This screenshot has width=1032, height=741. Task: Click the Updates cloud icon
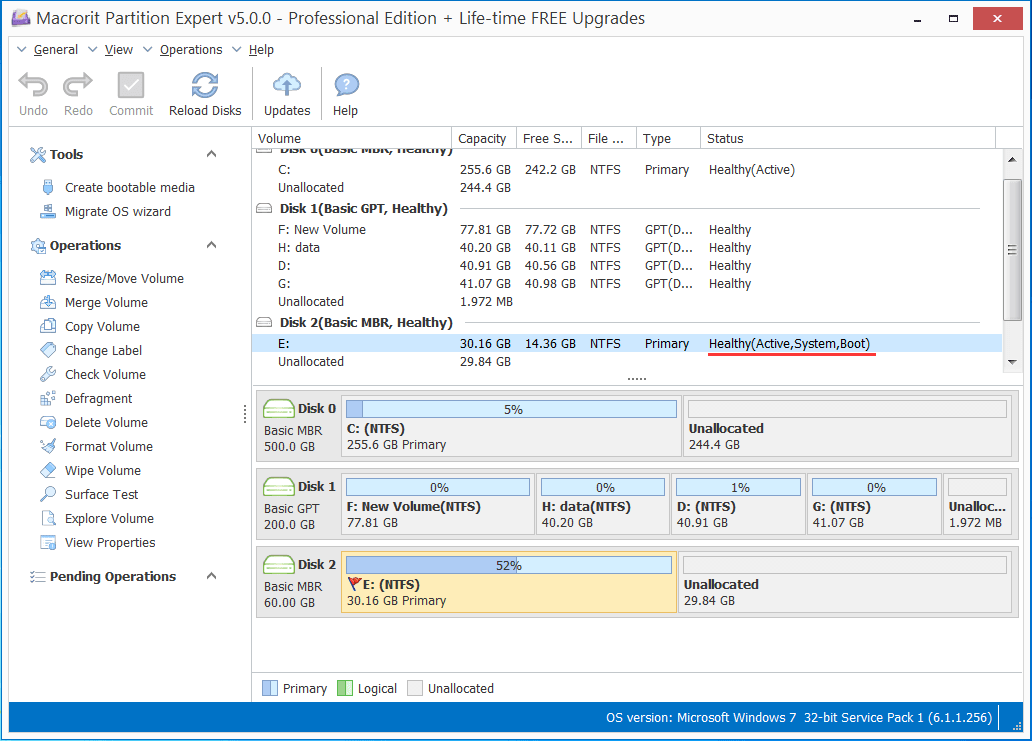pyautogui.click(x=287, y=85)
